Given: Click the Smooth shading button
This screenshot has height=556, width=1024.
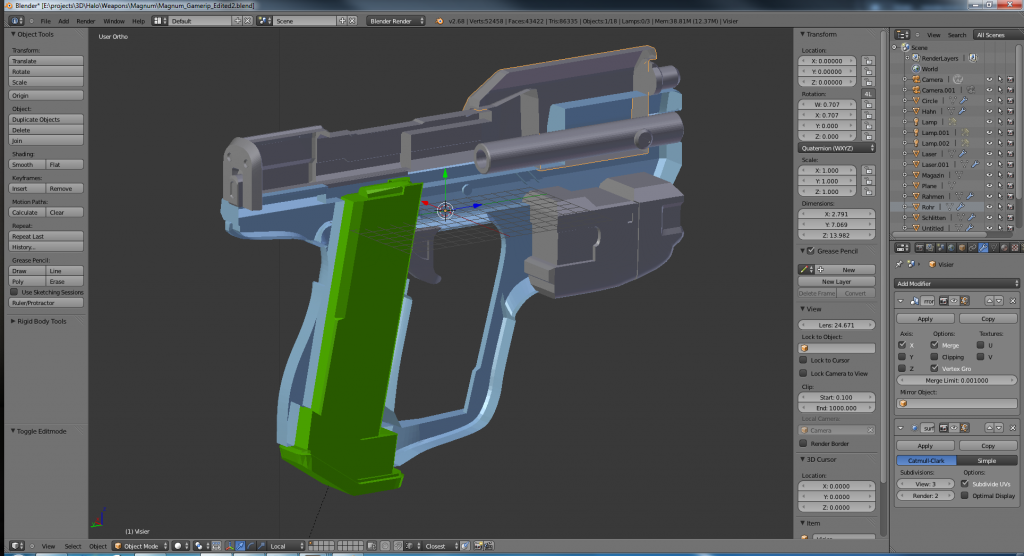Looking at the screenshot, I should [27, 165].
